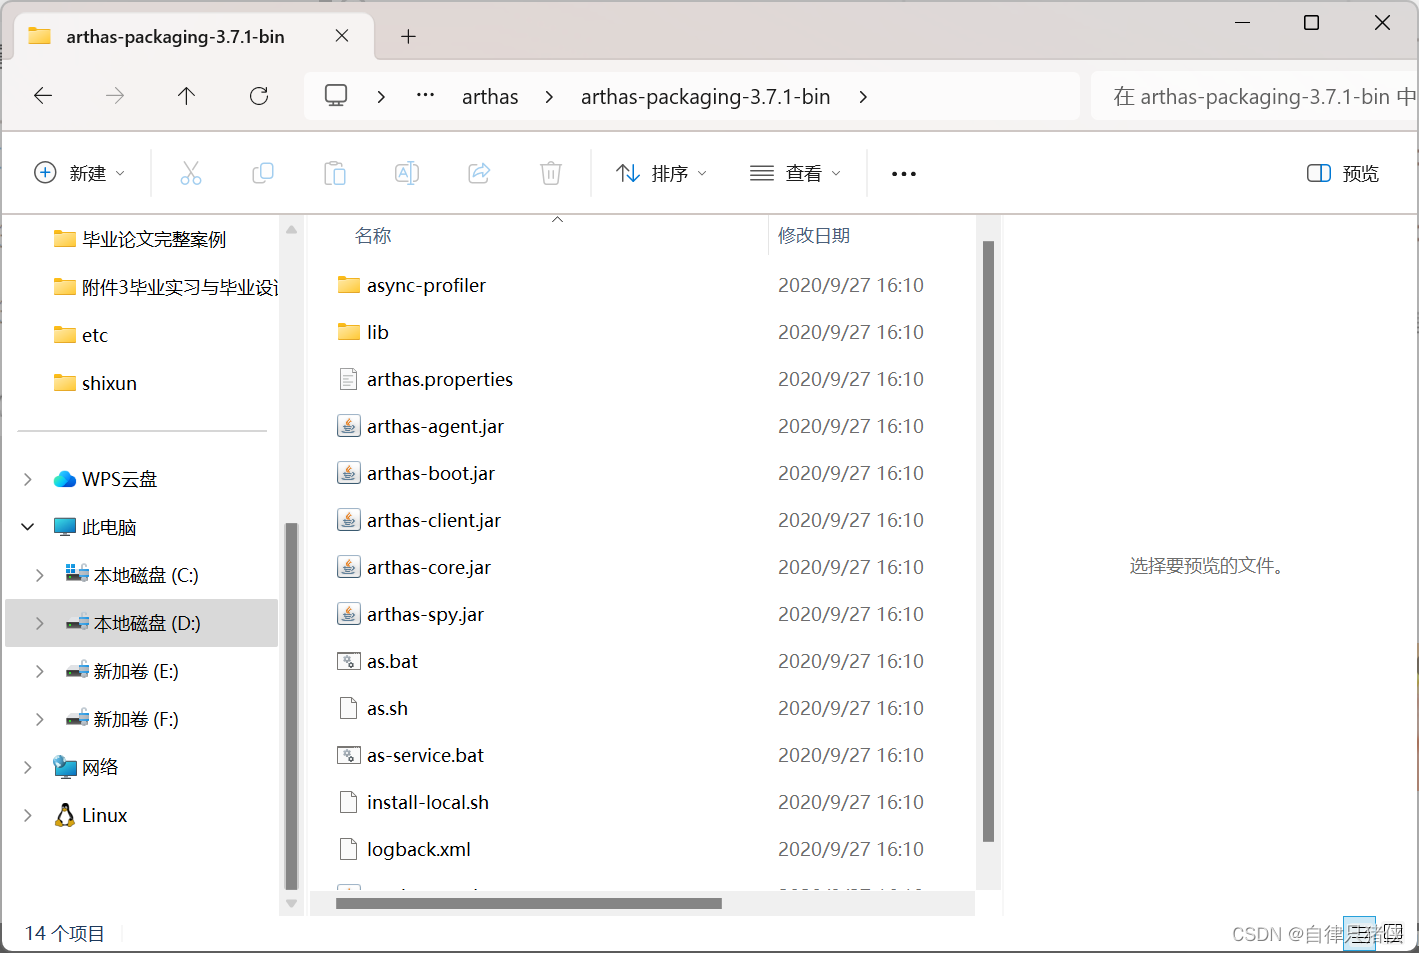Click arthas-packaging-3.7.1-bin breadcrumb segment
Screen dimensions: 1419x953
coord(705,97)
